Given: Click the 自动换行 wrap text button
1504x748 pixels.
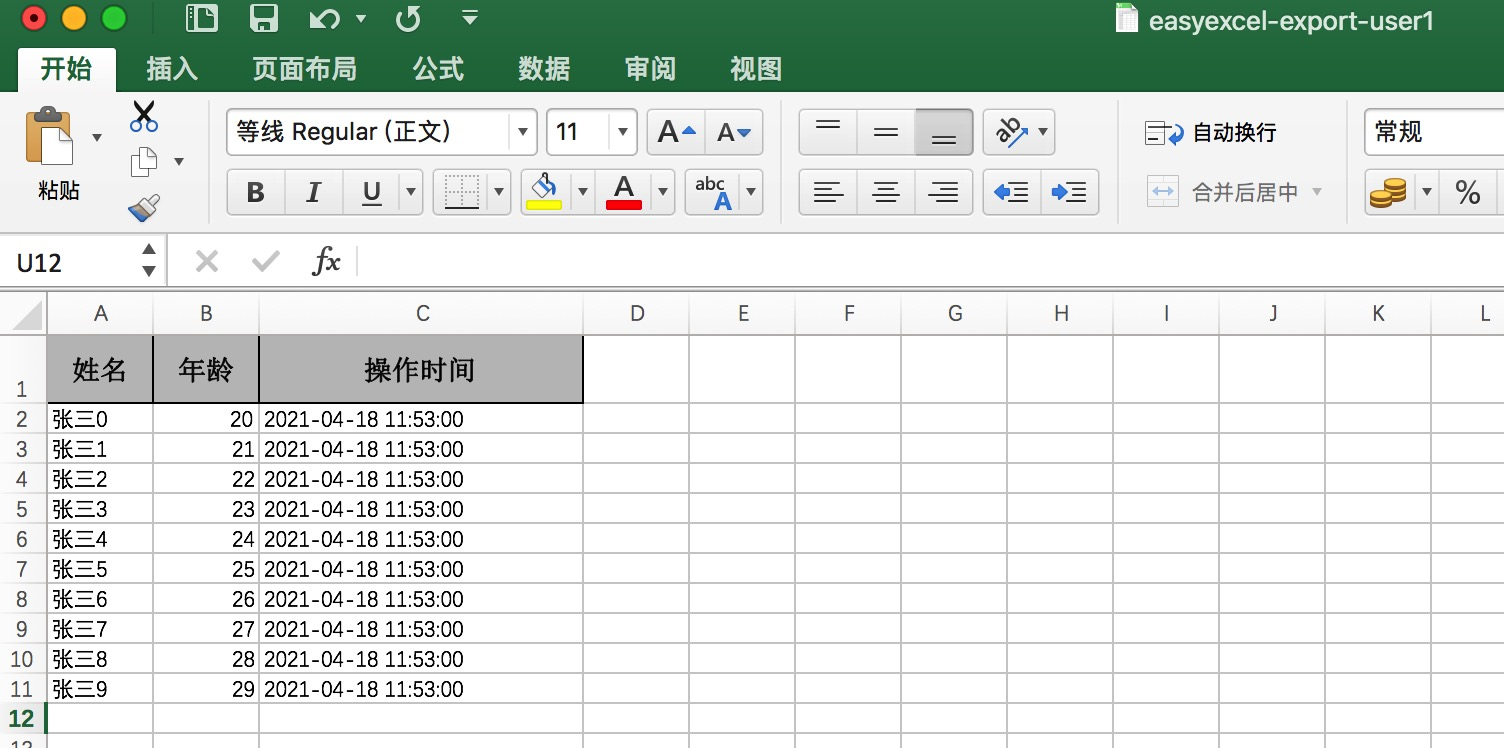Looking at the screenshot, I should (1211, 133).
